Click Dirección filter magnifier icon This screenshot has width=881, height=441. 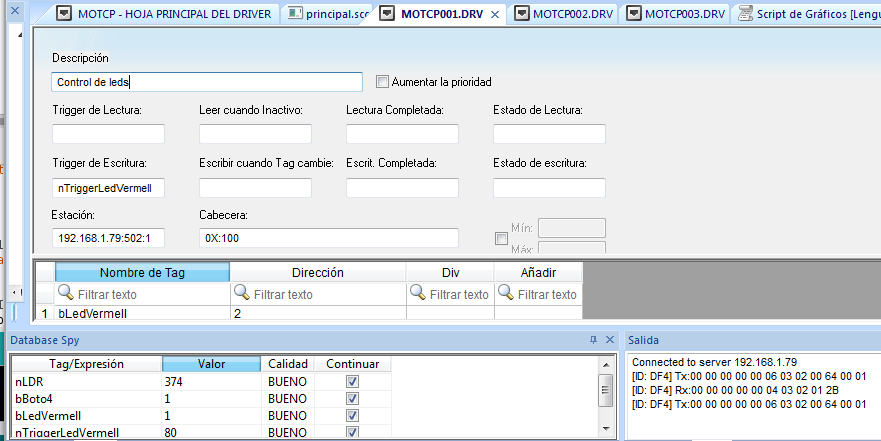click(242, 293)
